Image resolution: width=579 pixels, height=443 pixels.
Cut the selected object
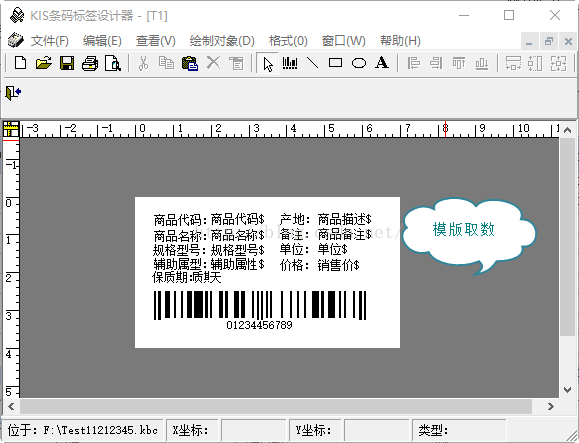[143, 63]
